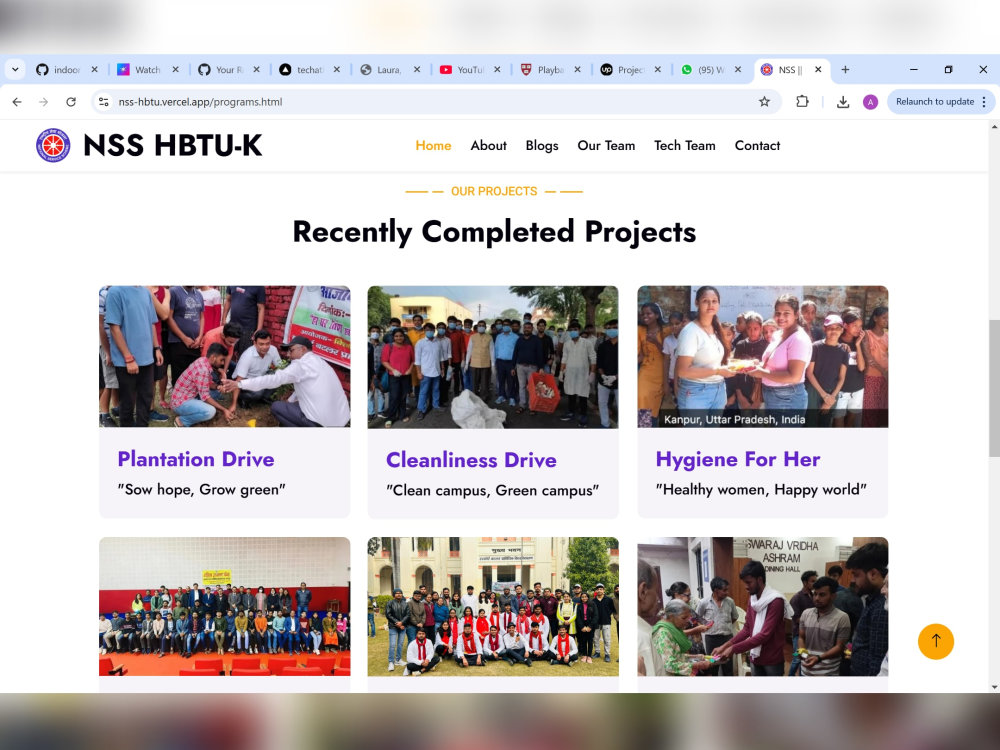Click the "Sow hope, Grow green" tagline
The image size is (1000, 750).
click(202, 490)
